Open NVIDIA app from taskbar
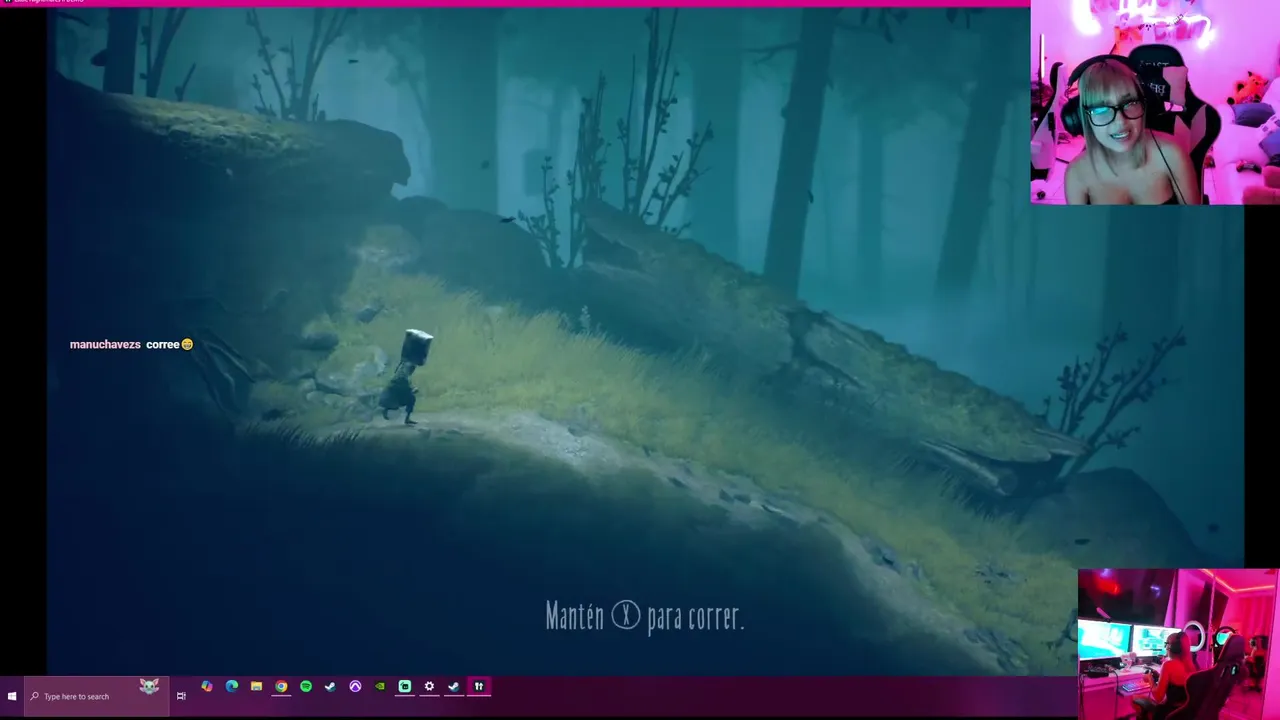Screen dimensions: 1280x720 (380, 686)
